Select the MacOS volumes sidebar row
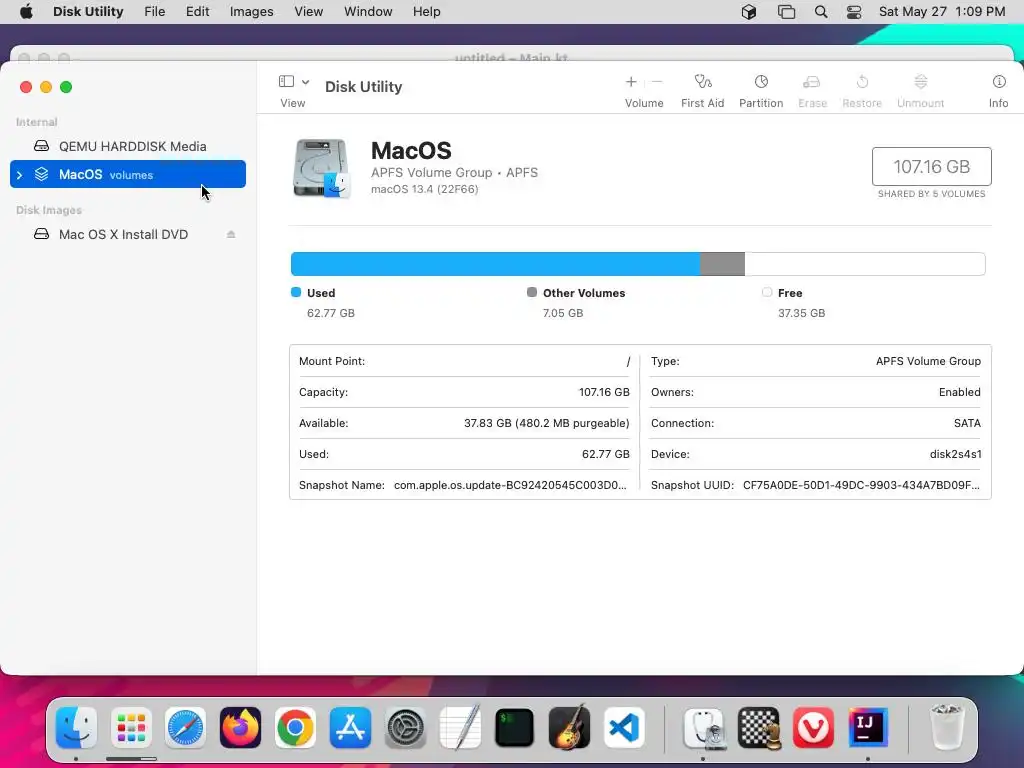Image resolution: width=1024 pixels, height=768 pixels. [x=128, y=174]
